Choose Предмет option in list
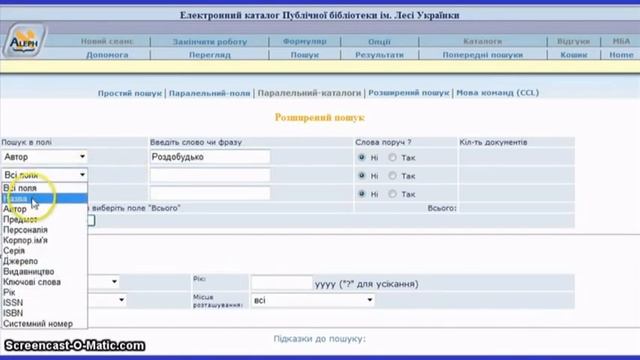Screen dimensions: 640x360 pyautogui.click(x=44, y=220)
